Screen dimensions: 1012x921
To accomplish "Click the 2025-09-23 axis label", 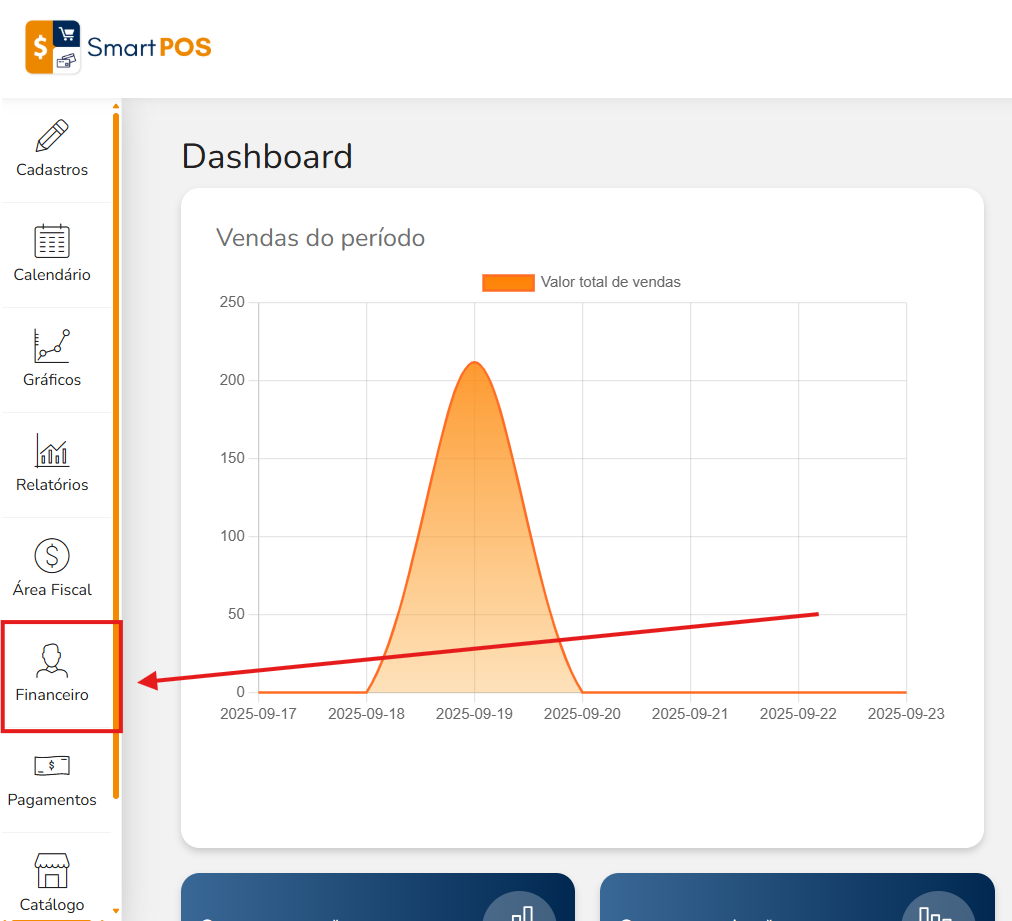I will [906, 714].
